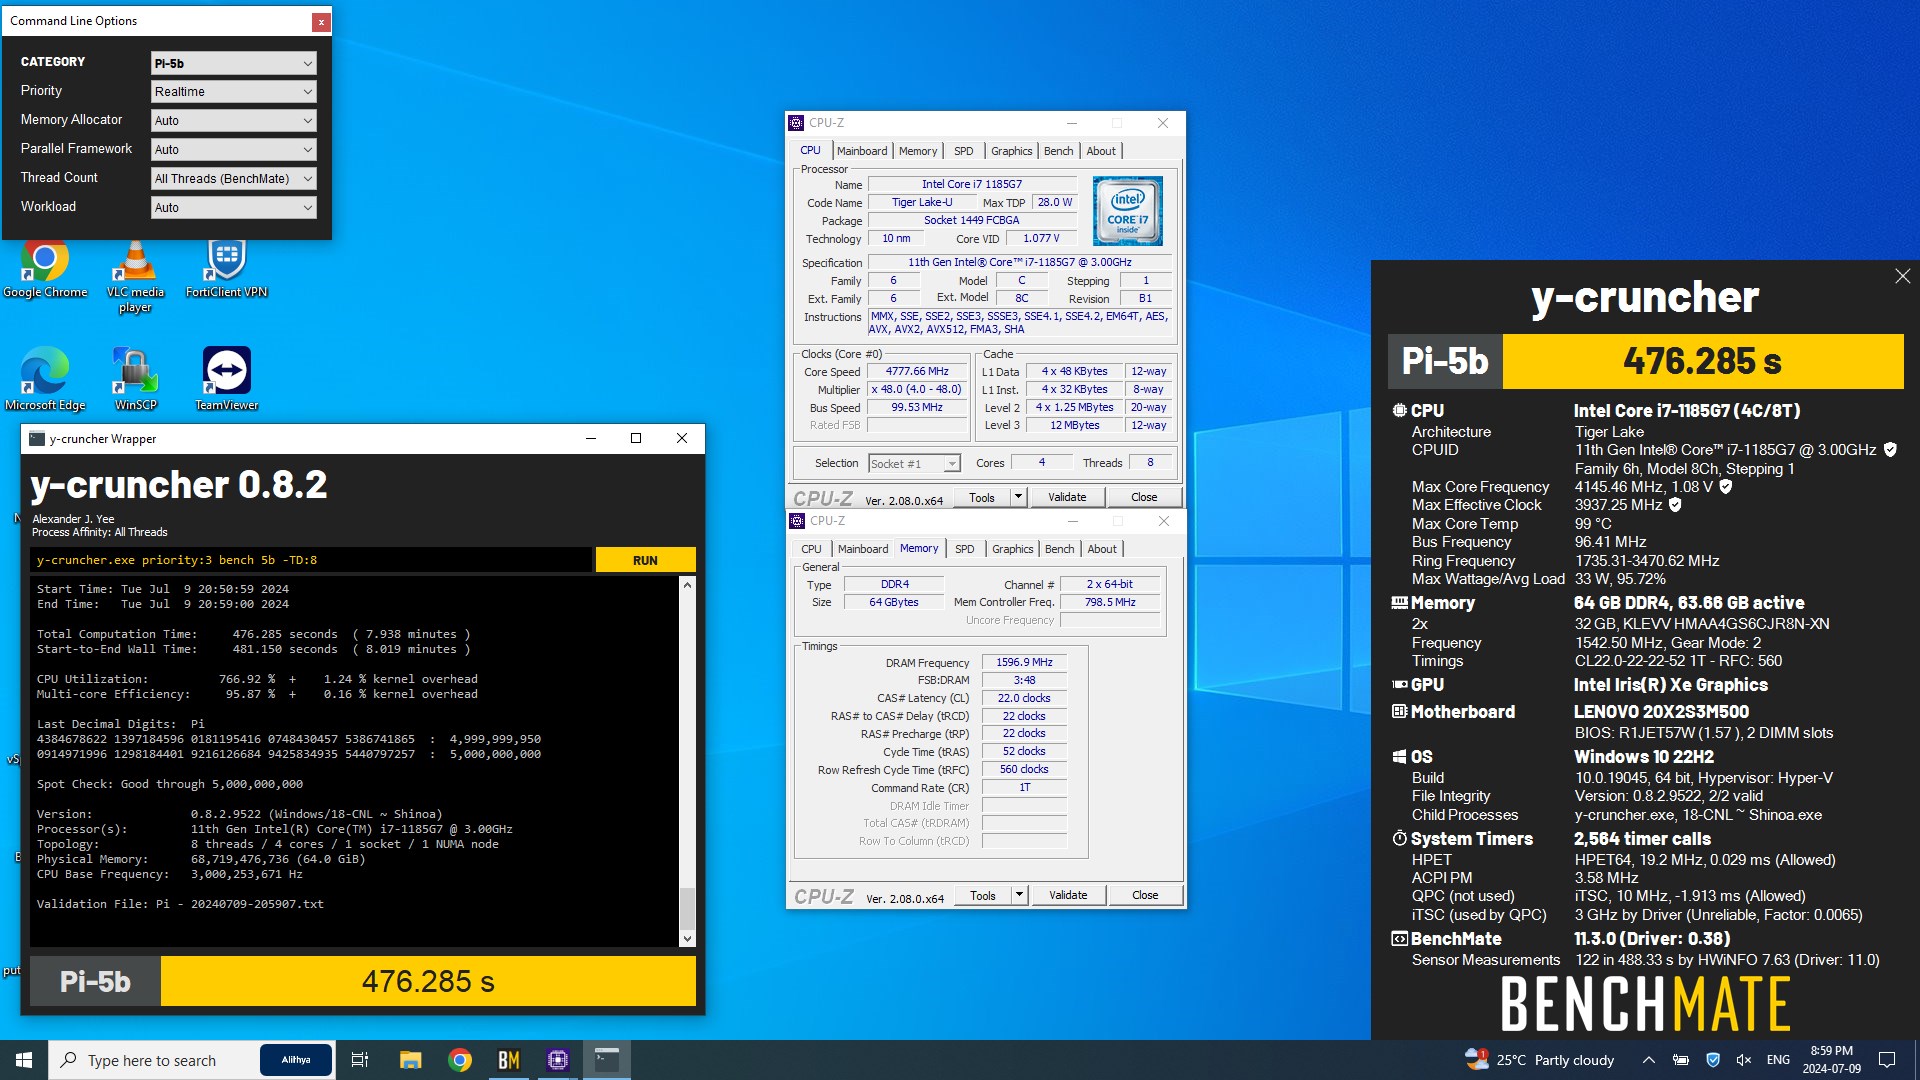Open Tools dropdown arrow in upper CPU-Z
The image size is (1920, 1080).
click(1018, 497)
